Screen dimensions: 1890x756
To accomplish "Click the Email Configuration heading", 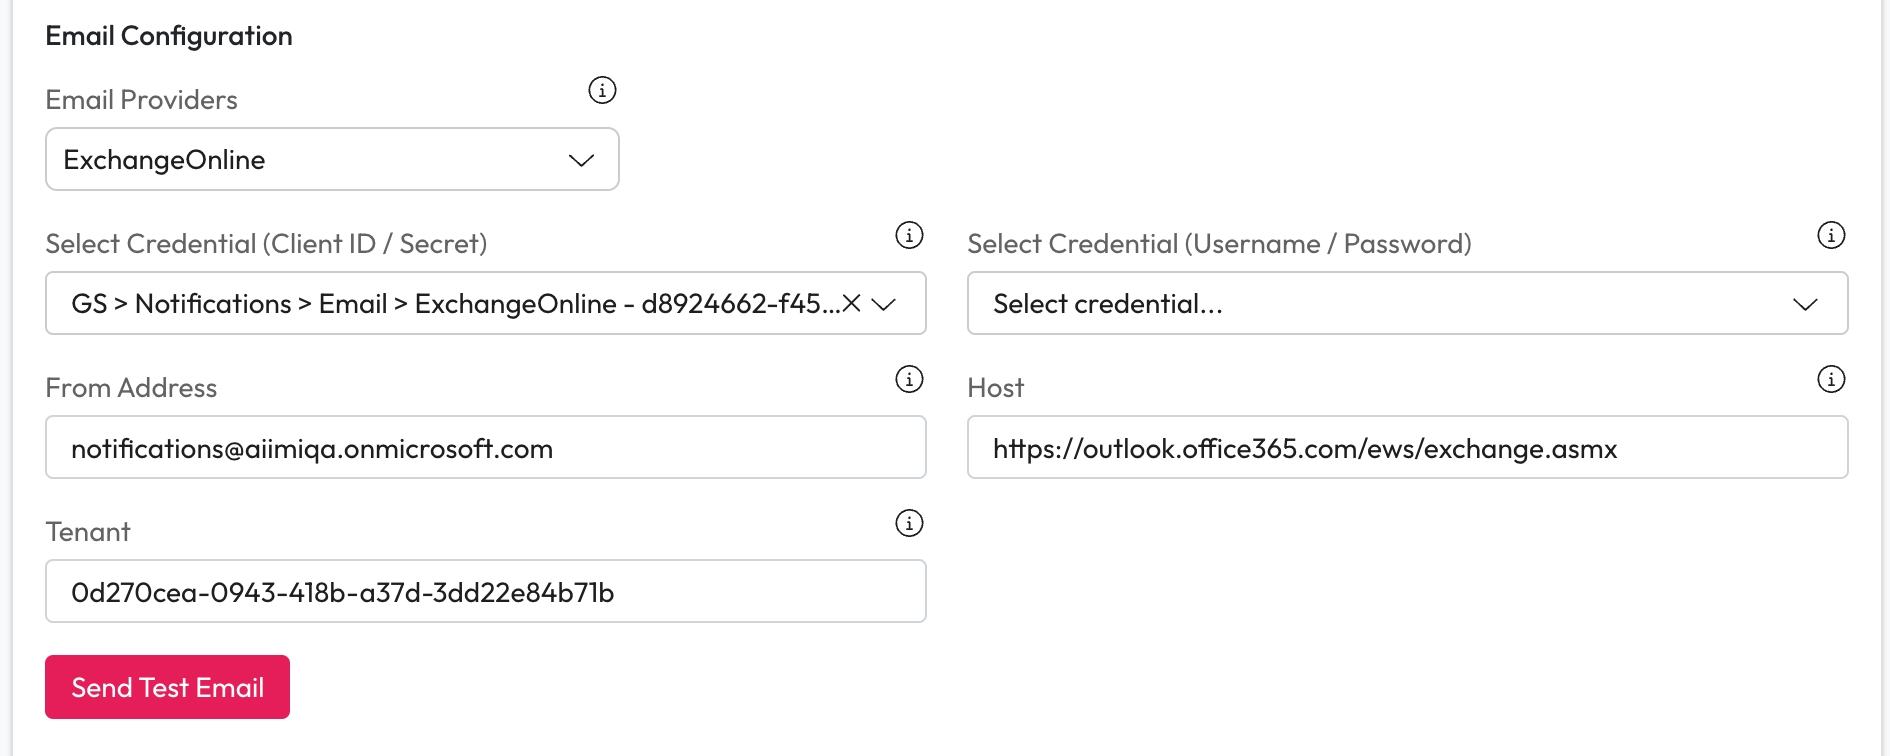I will (x=169, y=36).
